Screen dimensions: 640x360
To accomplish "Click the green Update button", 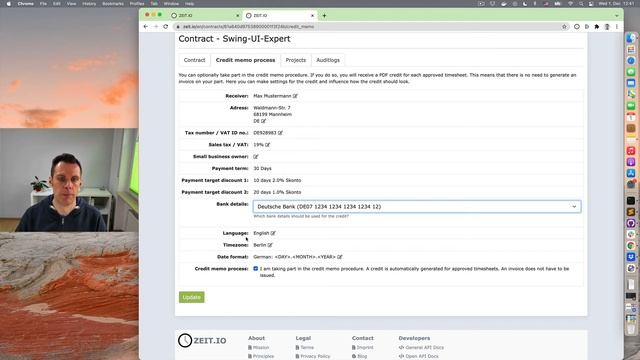I will click(191, 297).
